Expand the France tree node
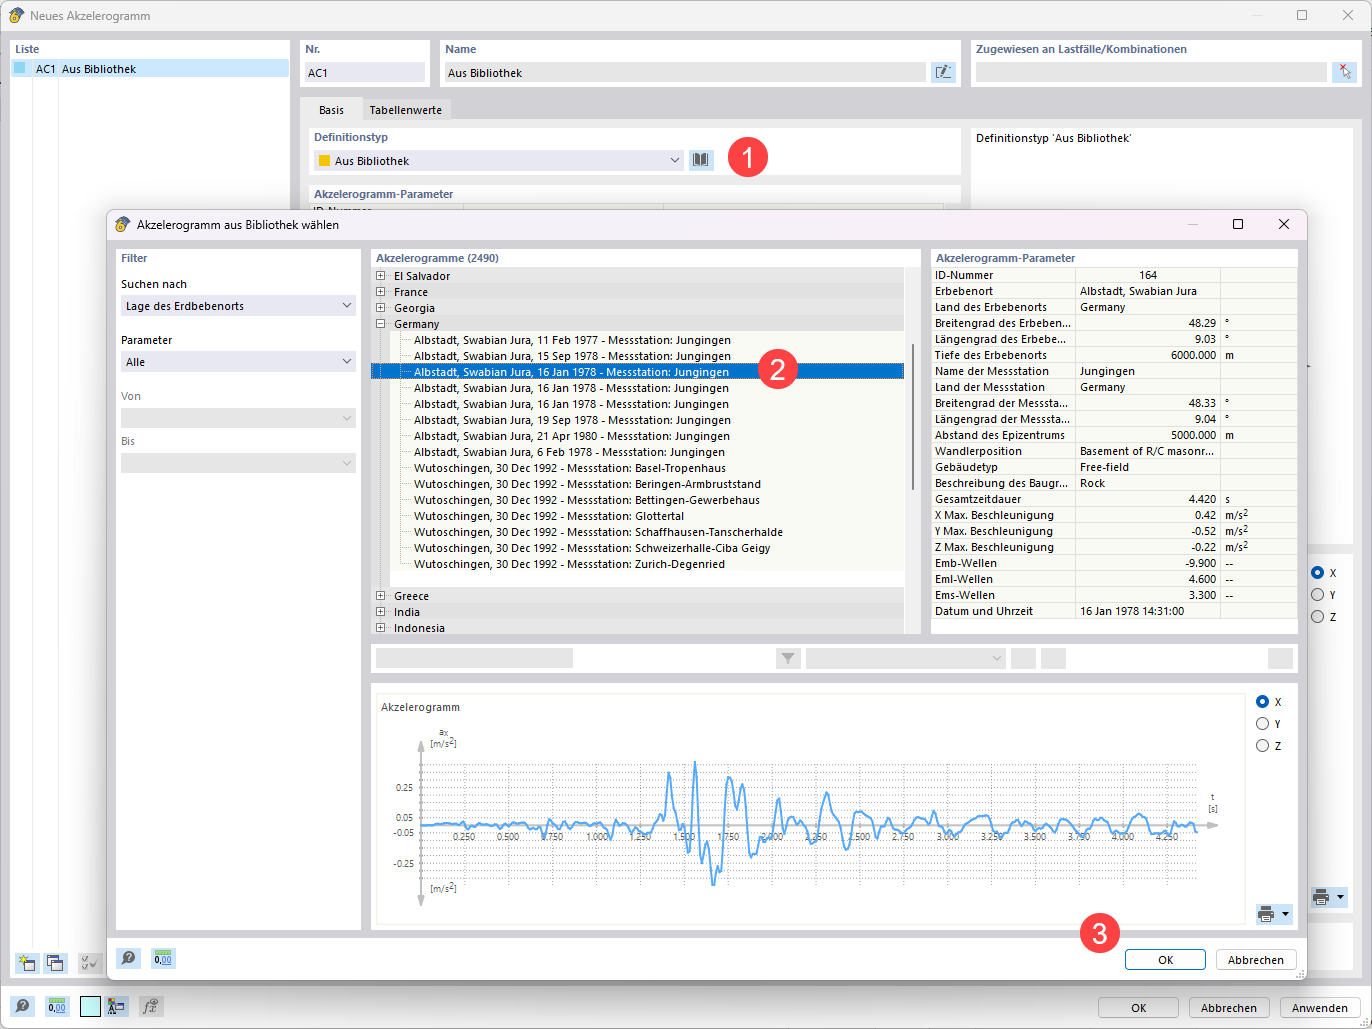1372x1029 pixels. coord(381,292)
